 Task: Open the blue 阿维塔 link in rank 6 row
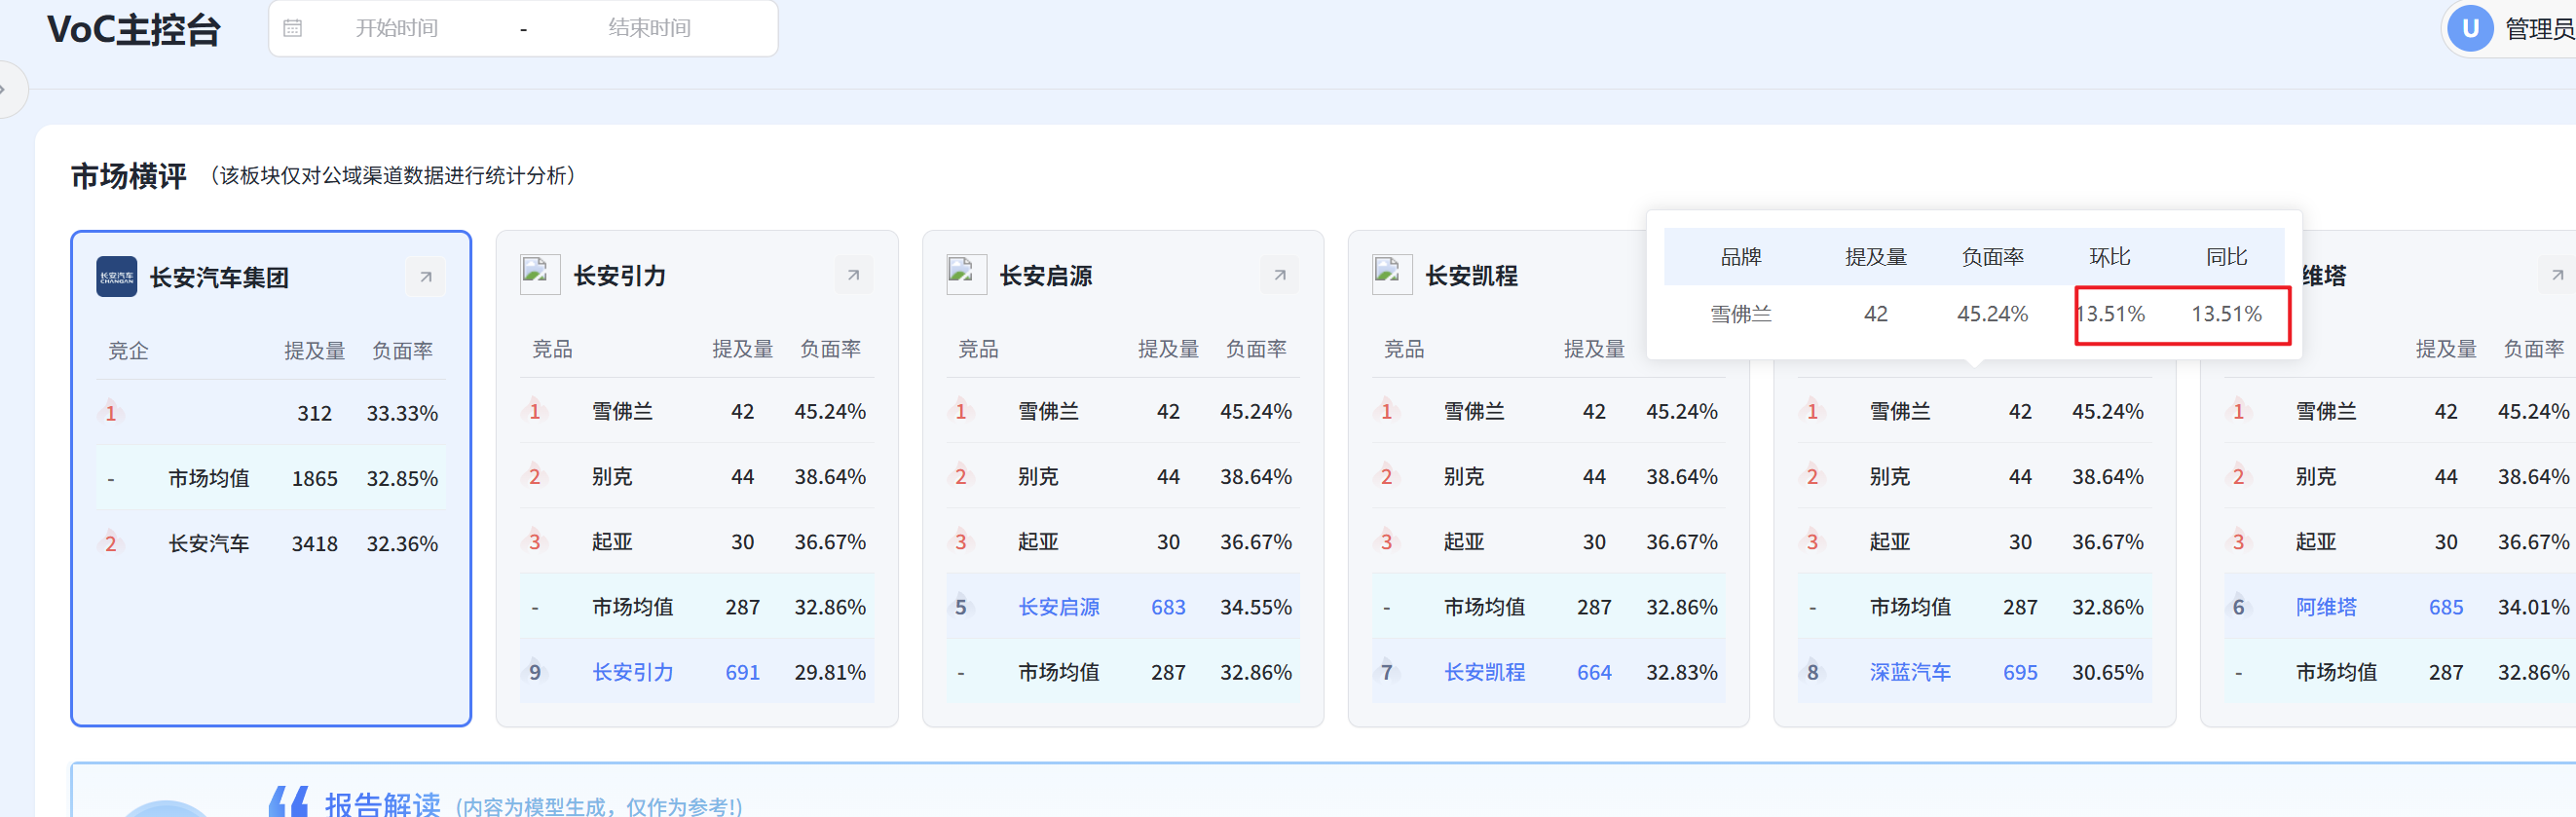2326,608
